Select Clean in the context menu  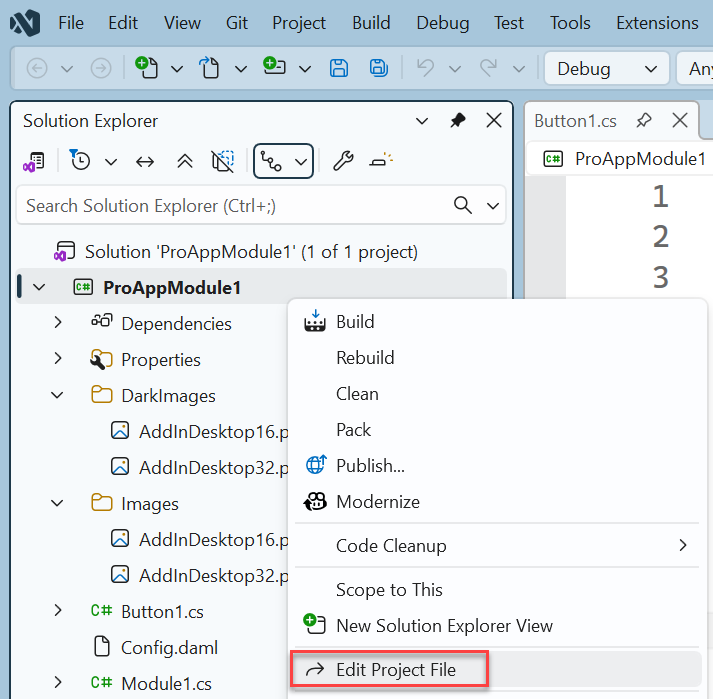497,394
